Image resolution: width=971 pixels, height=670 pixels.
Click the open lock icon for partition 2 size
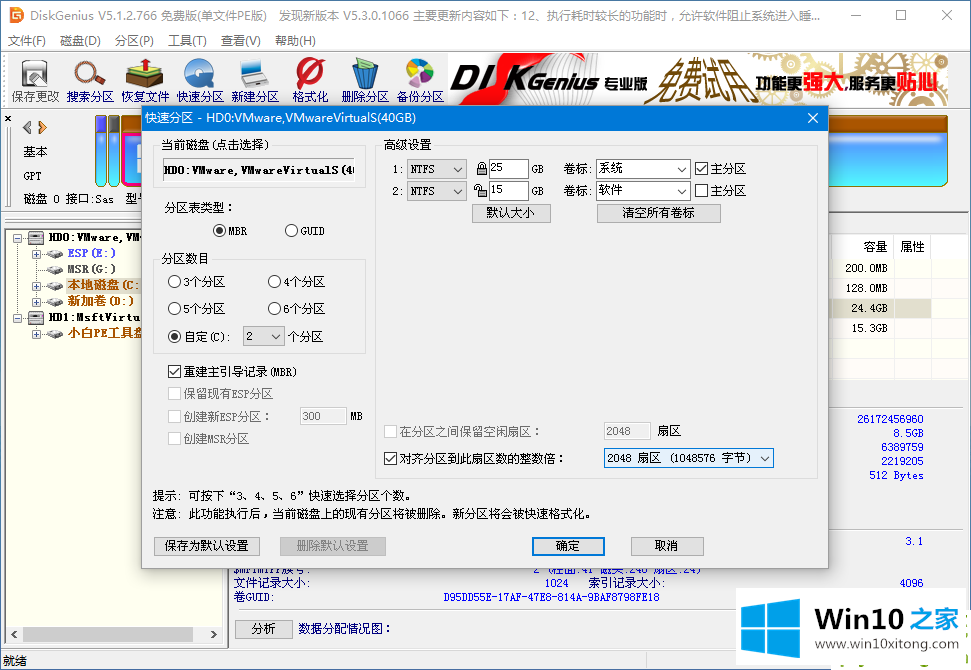tap(480, 190)
